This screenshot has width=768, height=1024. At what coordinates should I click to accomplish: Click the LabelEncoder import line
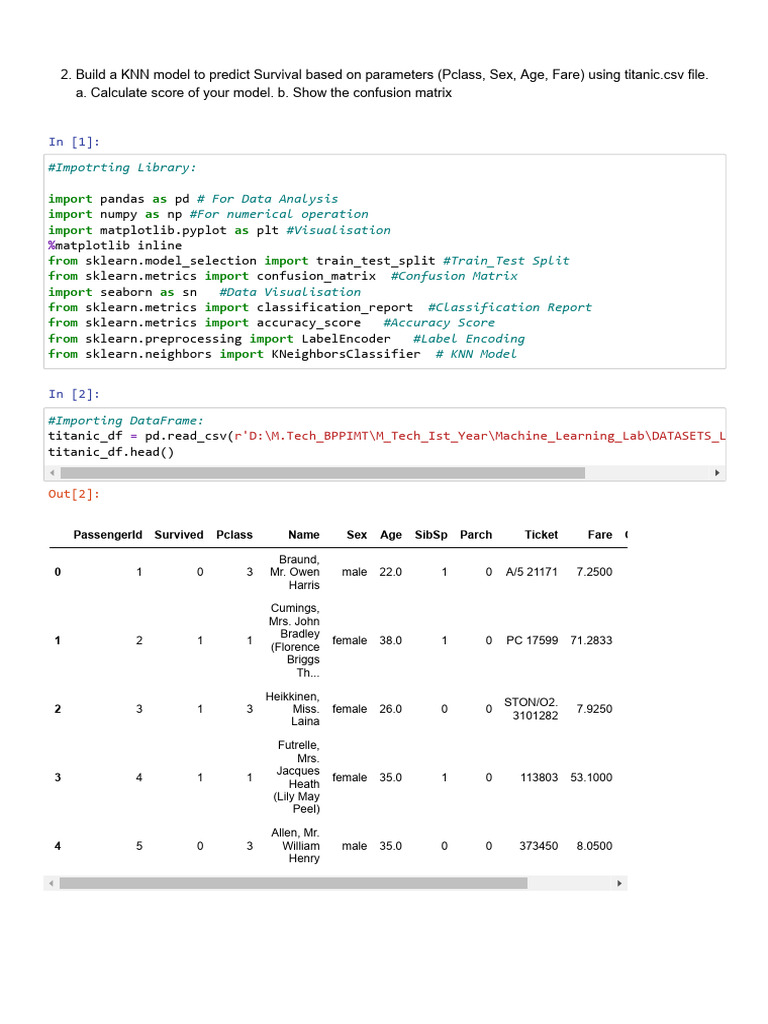[x=287, y=339]
